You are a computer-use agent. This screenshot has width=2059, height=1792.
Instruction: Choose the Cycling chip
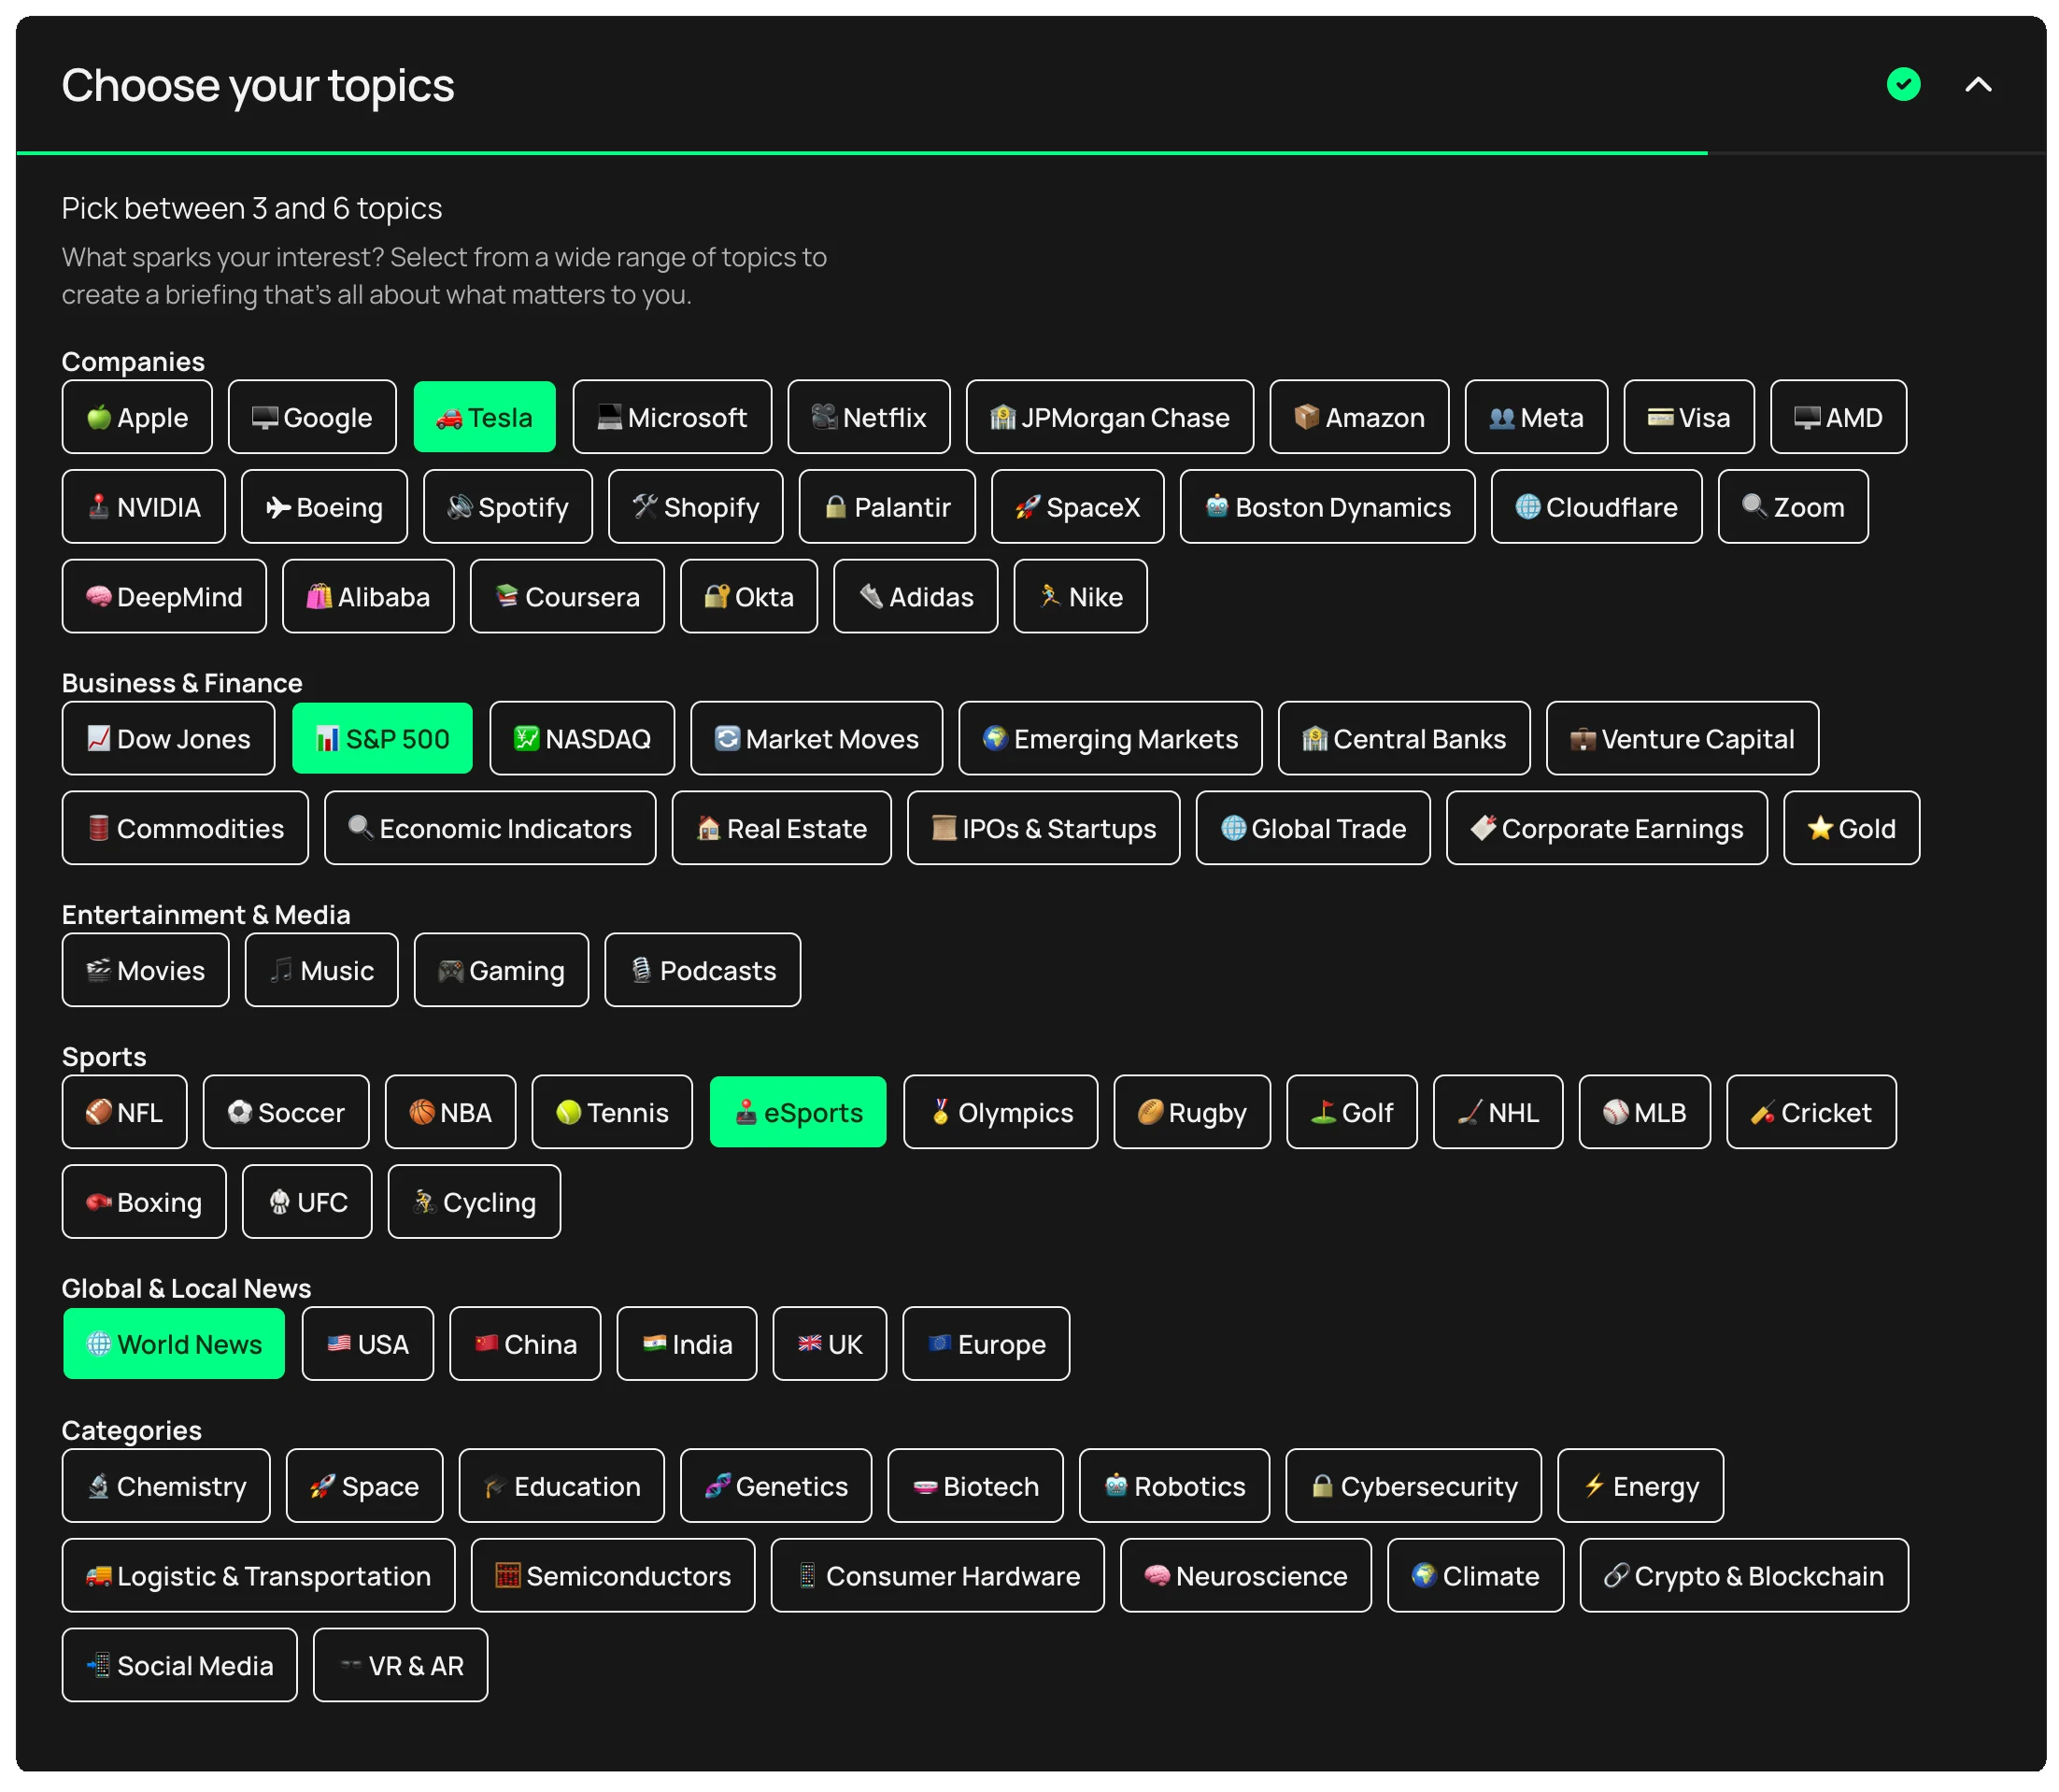pyautogui.click(x=474, y=1202)
